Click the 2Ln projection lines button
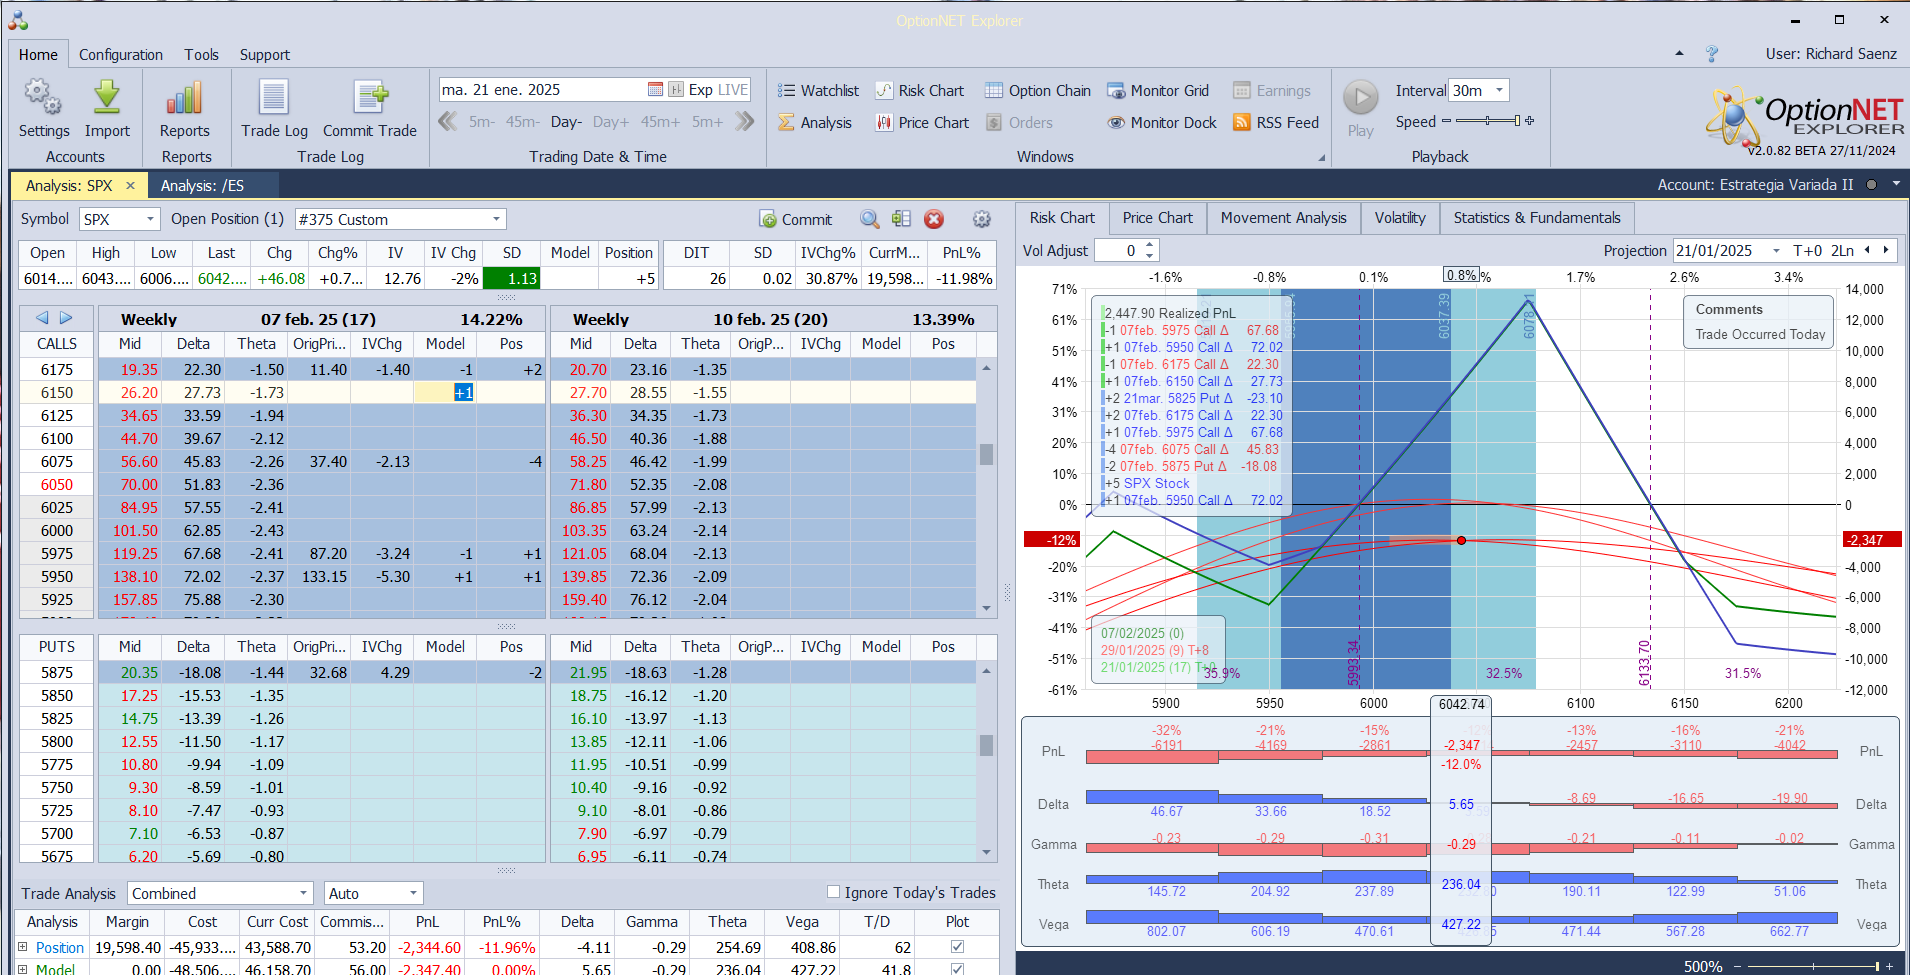This screenshot has width=1910, height=975. [1843, 251]
